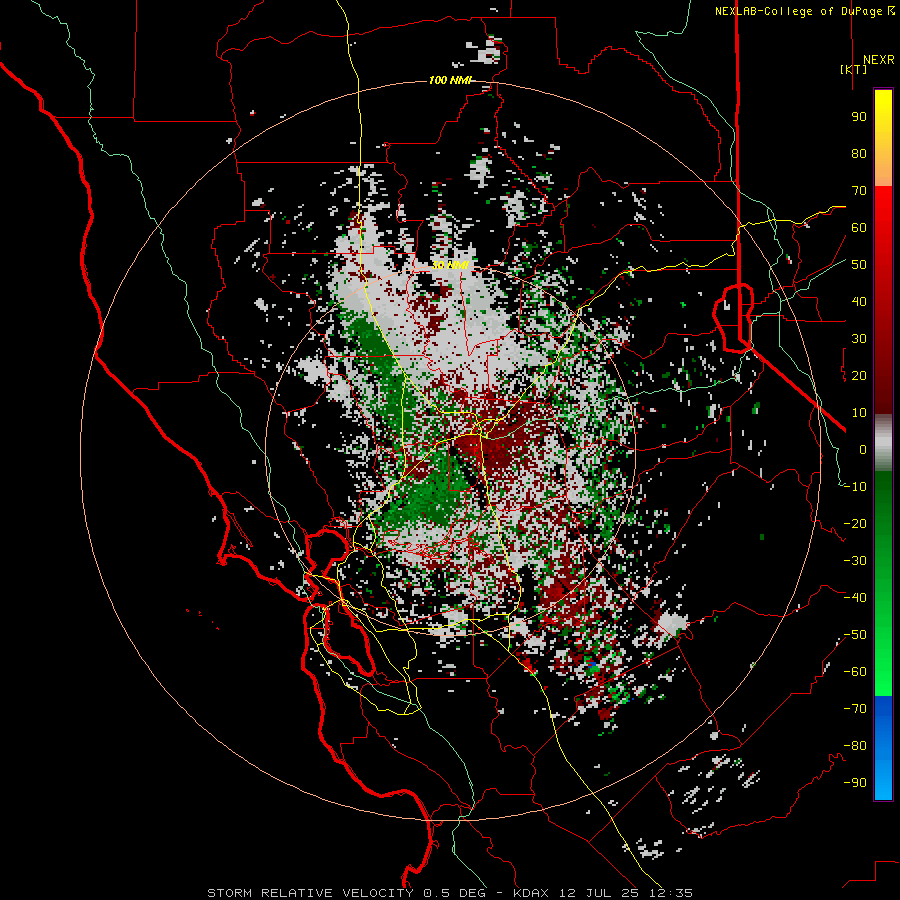Click the 0 value on the velocity scale

[863, 449]
